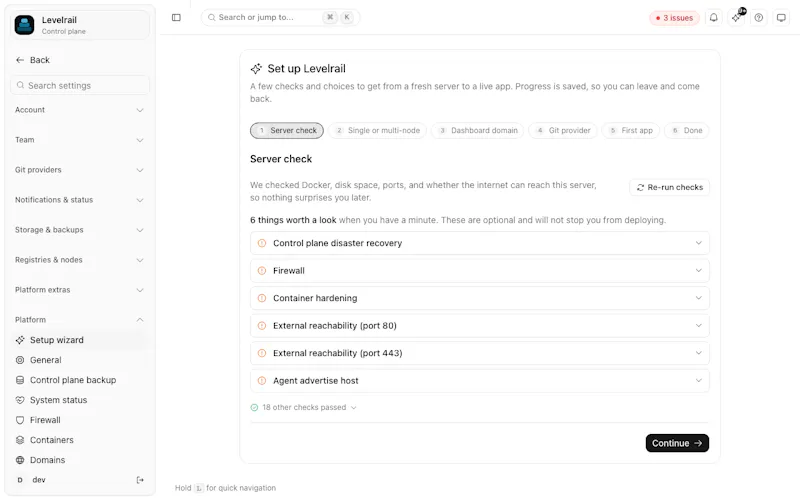Click the Containers stack icon

20,440
